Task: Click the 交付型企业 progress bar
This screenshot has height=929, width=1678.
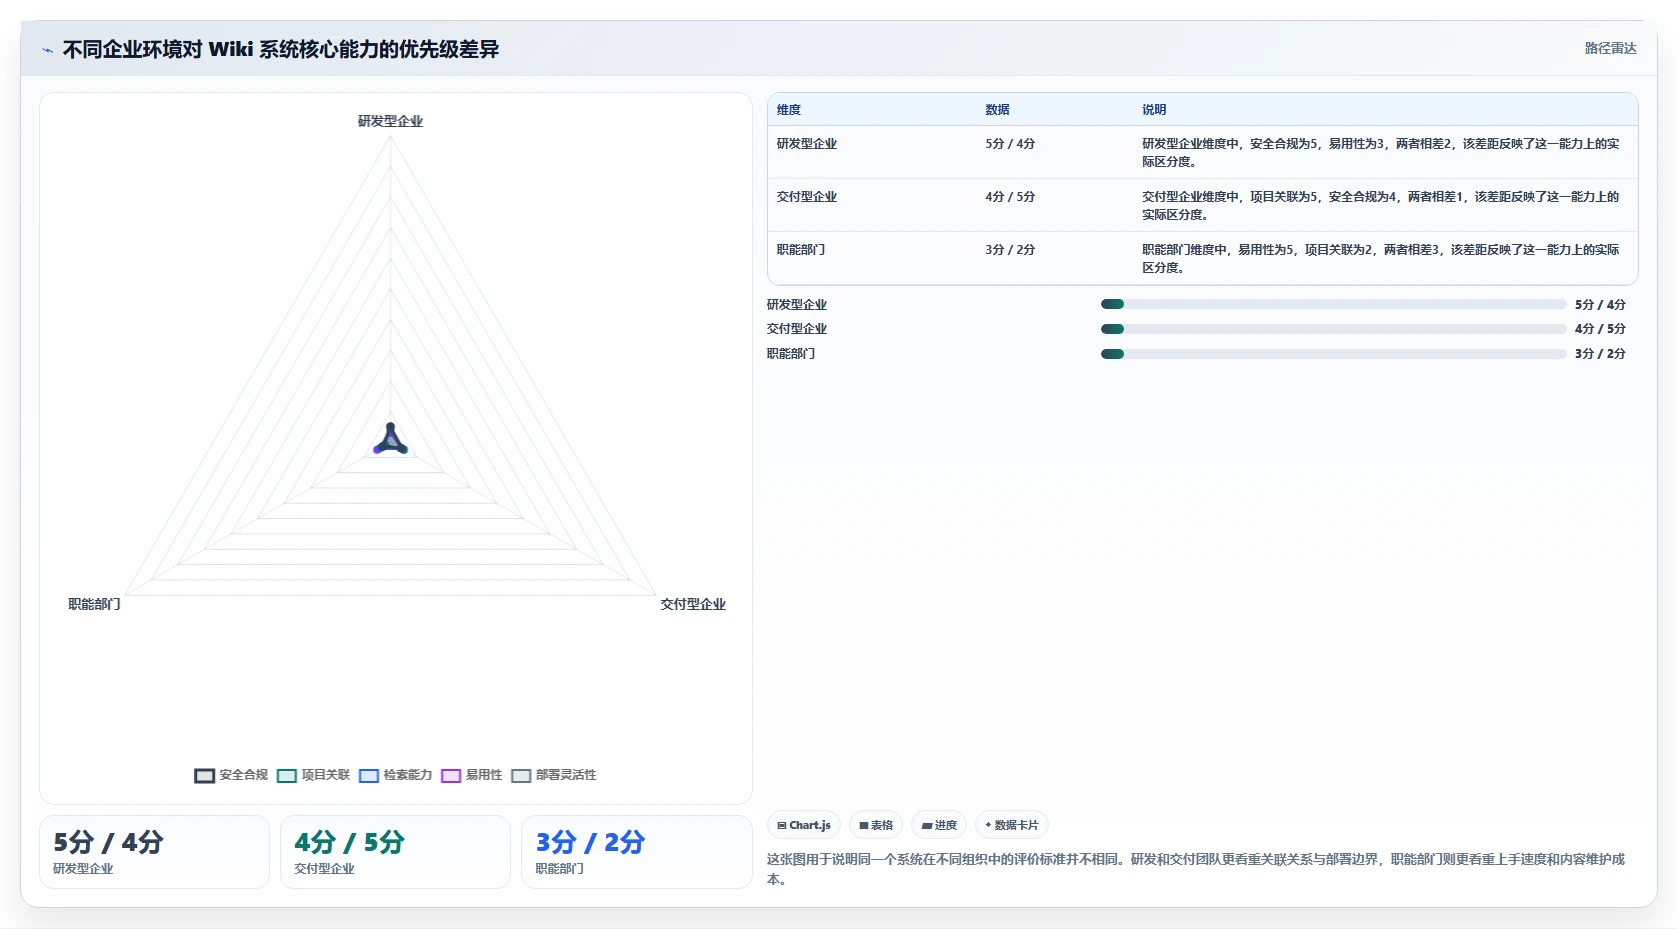Action: pyautogui.click(x=1333, y=329)
